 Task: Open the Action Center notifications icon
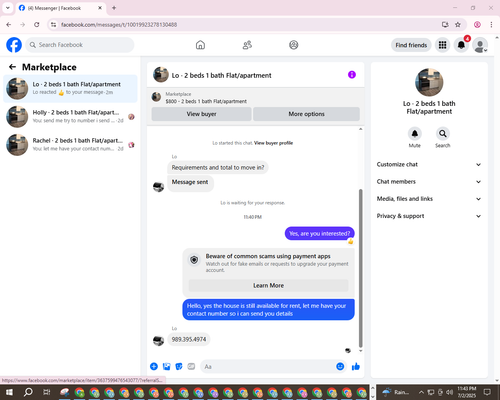(487, 392)
